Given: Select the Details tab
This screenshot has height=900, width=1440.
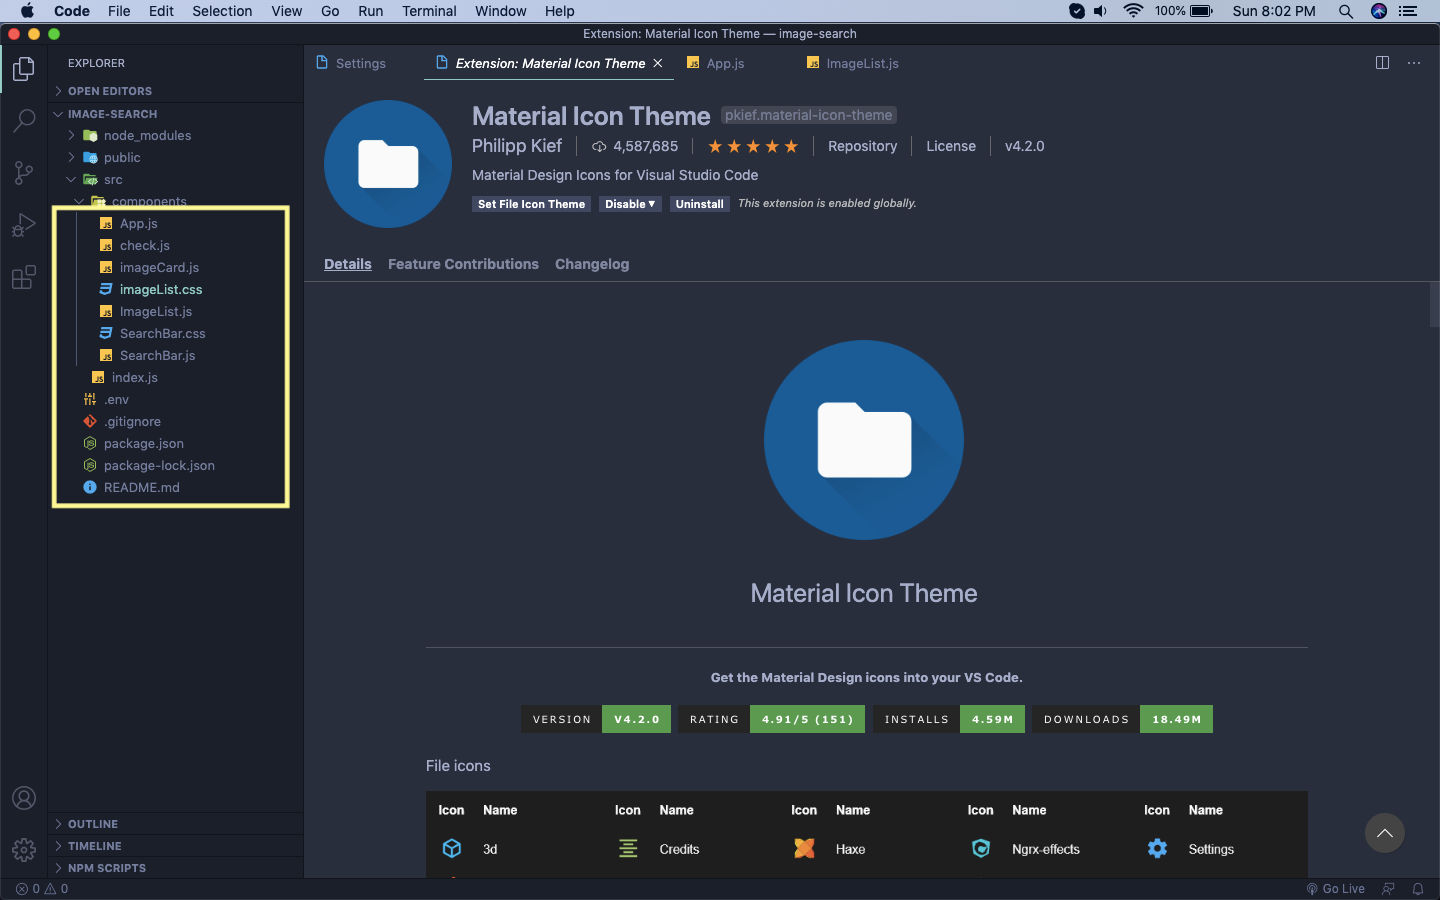Looking at the screenshot, I should coord(348,264).
